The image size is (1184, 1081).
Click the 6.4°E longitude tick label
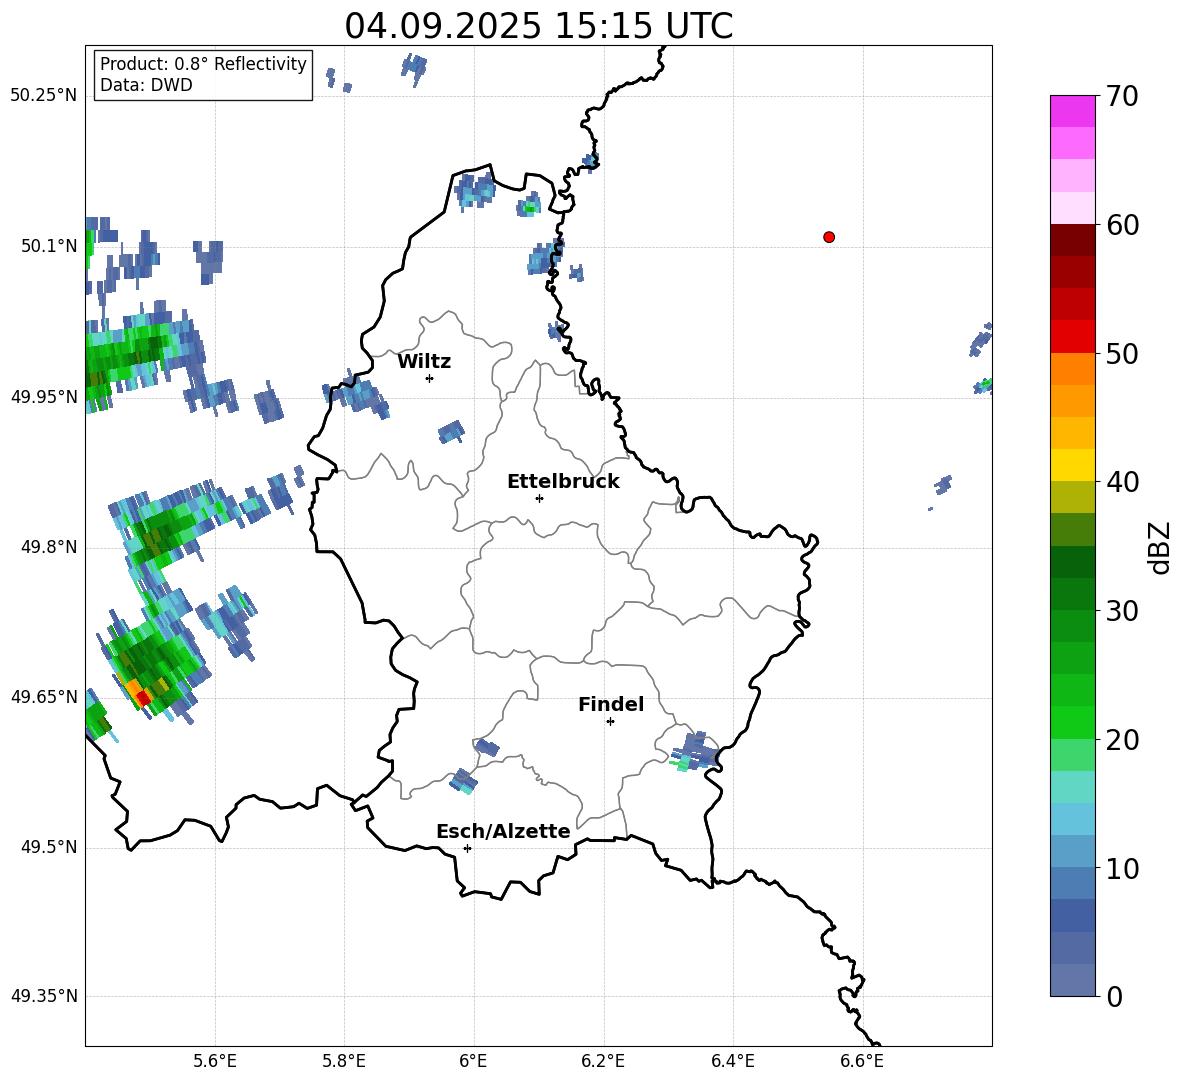pos(732,1061)
